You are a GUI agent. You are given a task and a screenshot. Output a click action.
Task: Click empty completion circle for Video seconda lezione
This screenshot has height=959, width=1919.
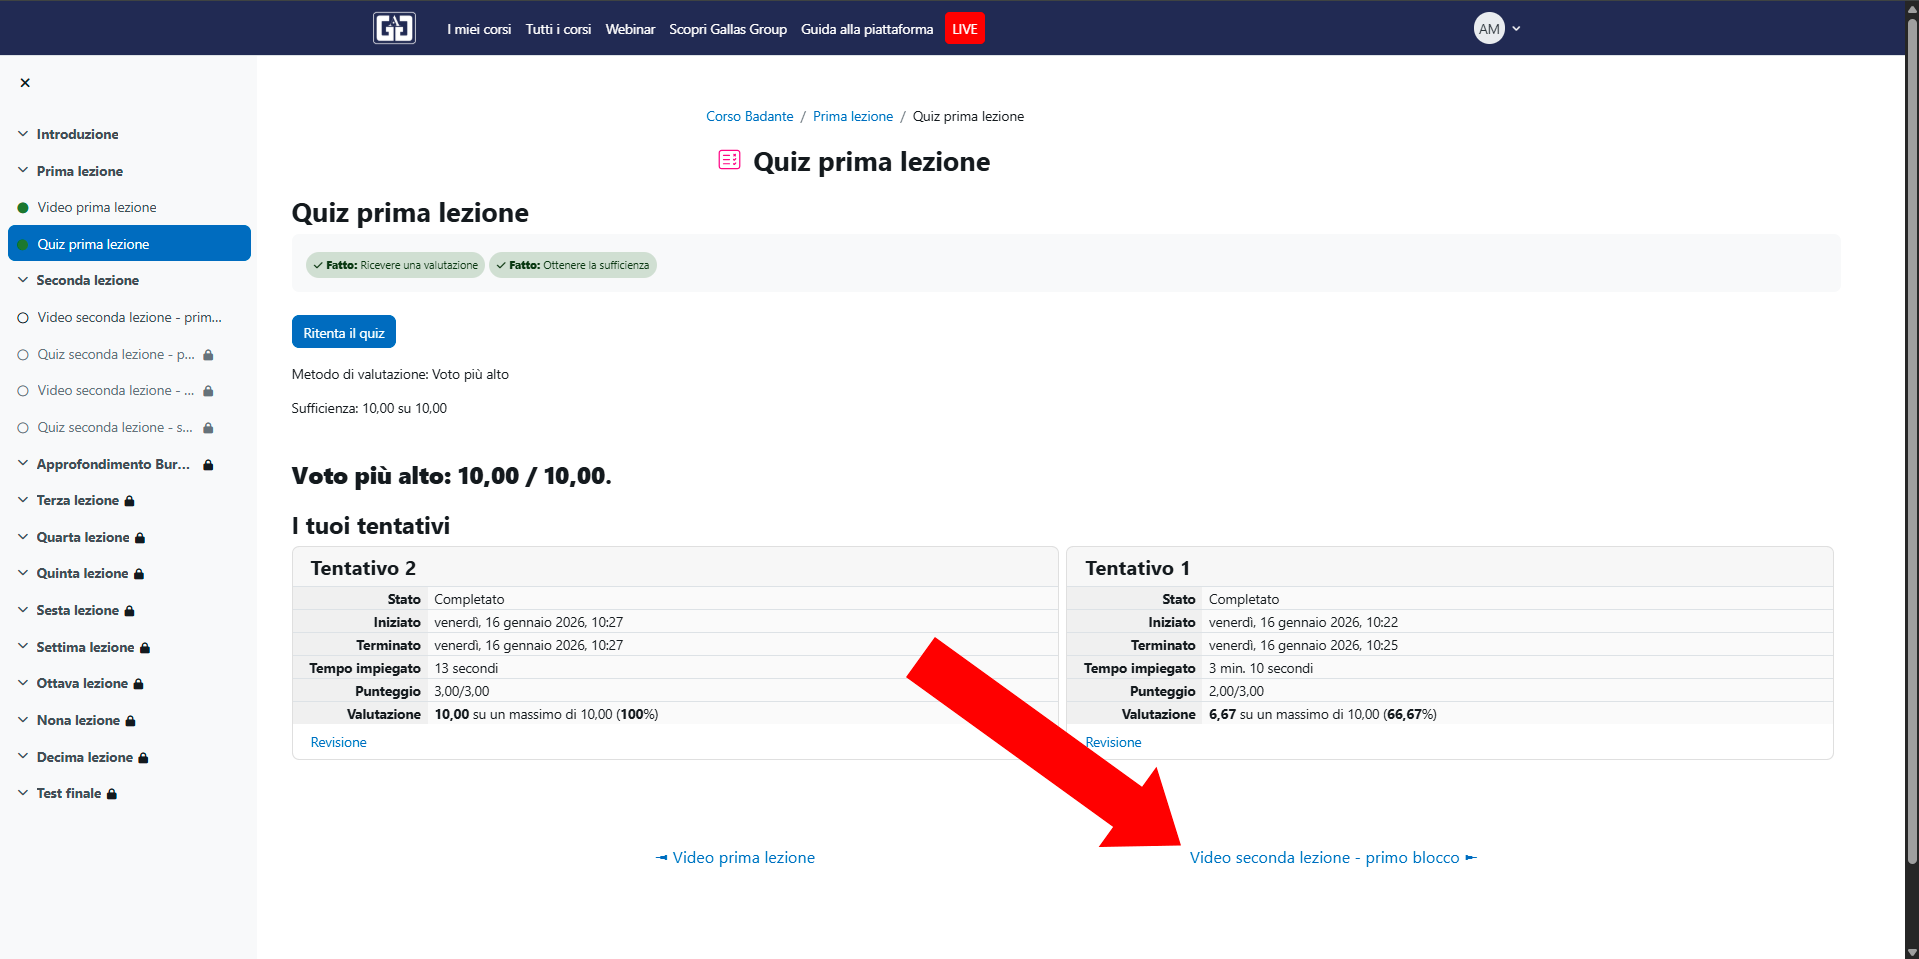coord(23,318)
